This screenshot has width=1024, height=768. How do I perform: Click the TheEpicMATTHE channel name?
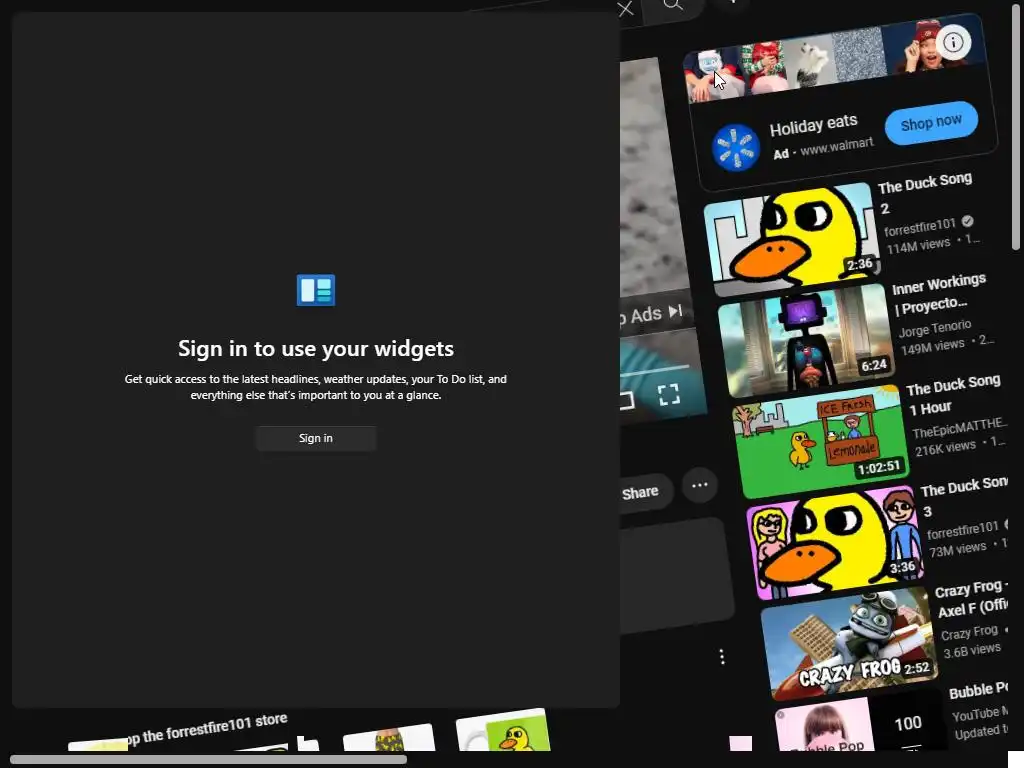pos(959,428)
